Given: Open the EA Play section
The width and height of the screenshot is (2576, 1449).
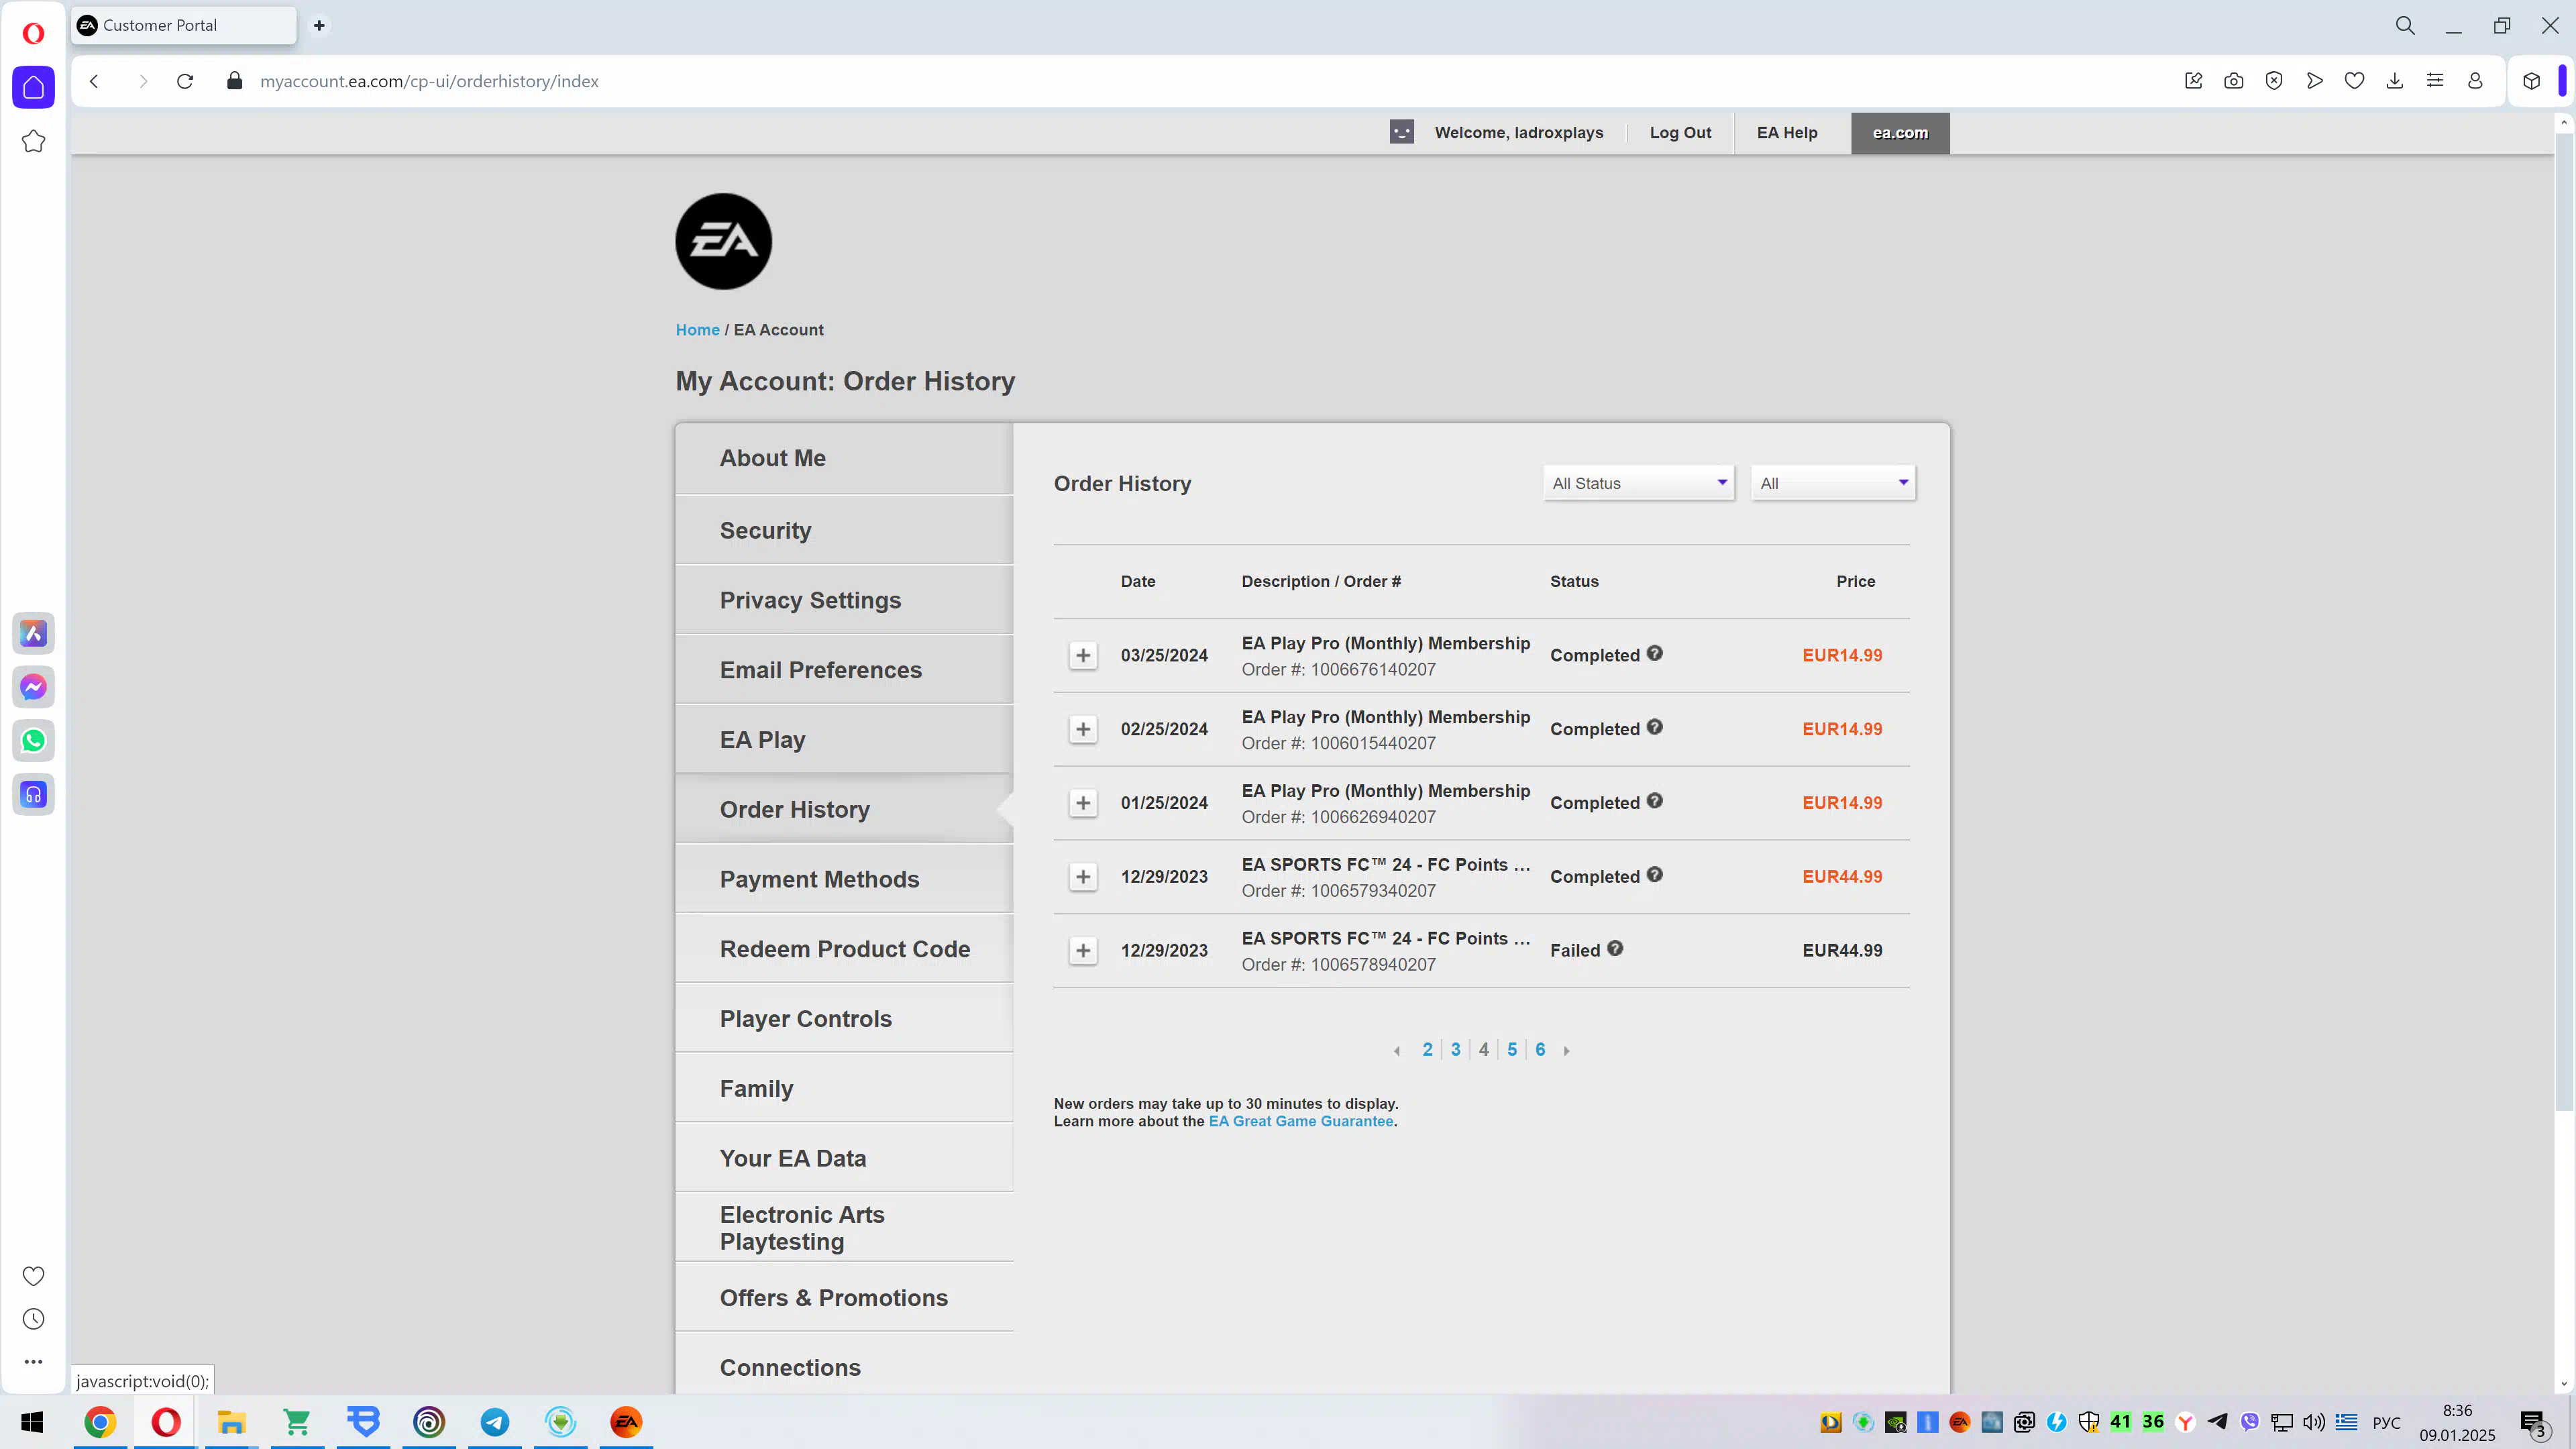Looking at the screenshot, I should pyautogui.click(x=844, y=740).
